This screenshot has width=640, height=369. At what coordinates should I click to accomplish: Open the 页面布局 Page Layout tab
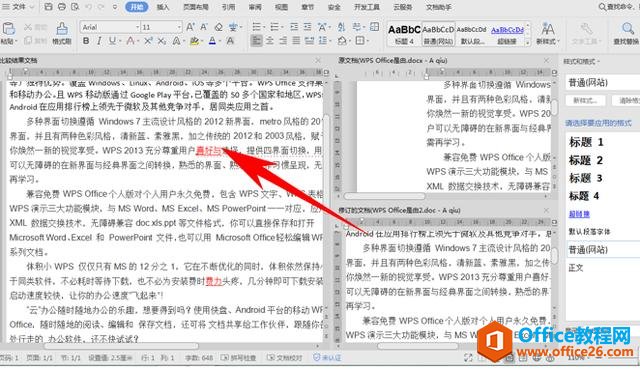coord(196,7)
